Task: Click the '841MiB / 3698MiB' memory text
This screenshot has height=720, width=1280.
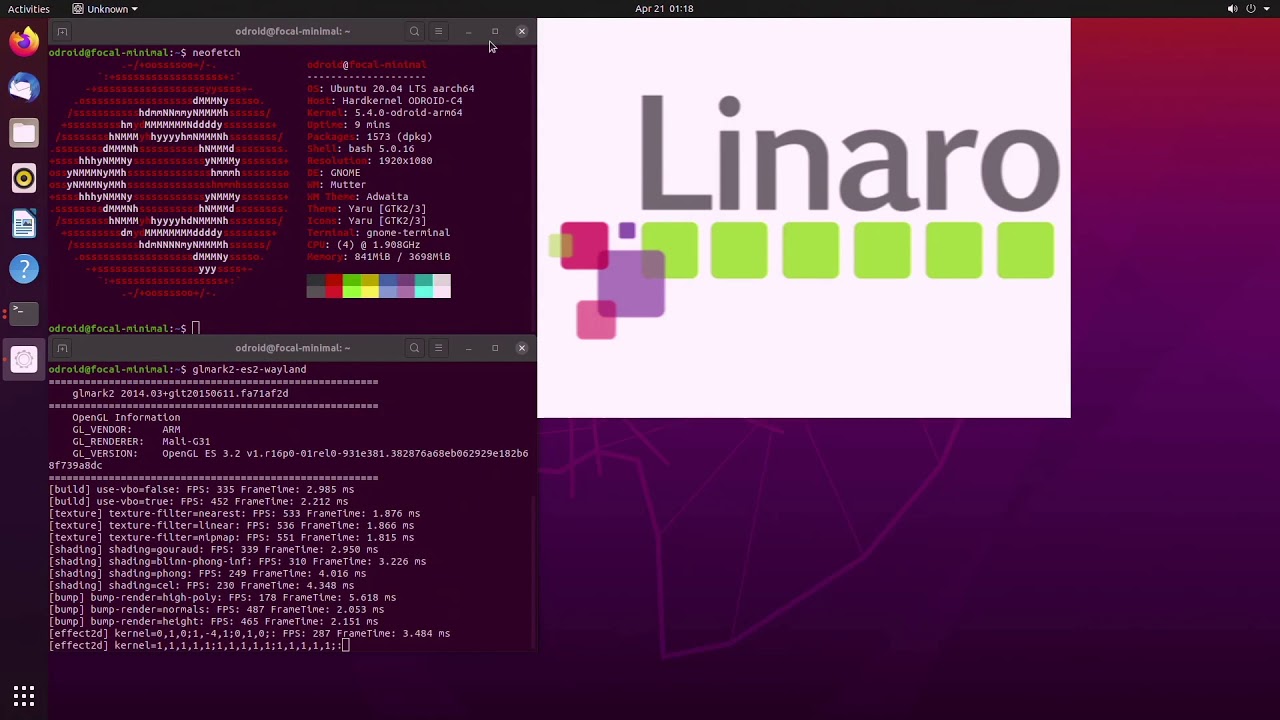Action: point(402,256)
